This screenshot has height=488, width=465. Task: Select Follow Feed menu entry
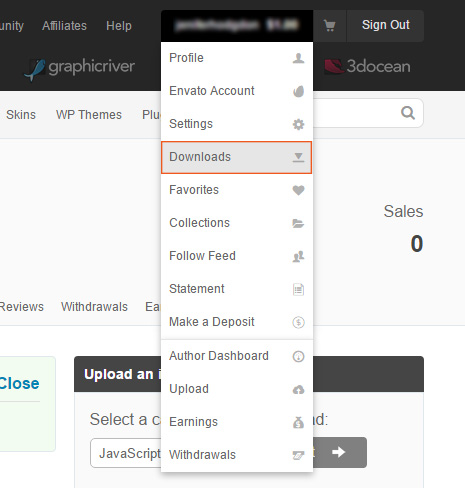coord(237,256)
